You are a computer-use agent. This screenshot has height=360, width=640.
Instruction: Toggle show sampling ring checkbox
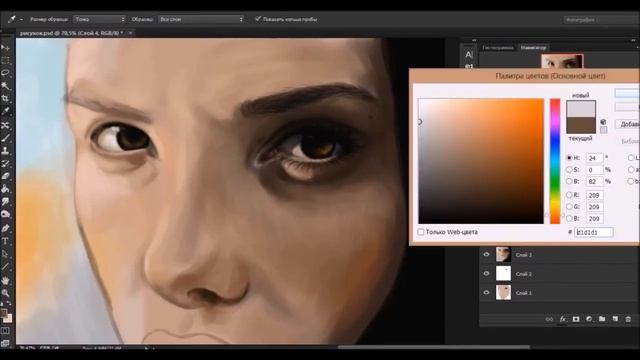click(x=258, y=19)
